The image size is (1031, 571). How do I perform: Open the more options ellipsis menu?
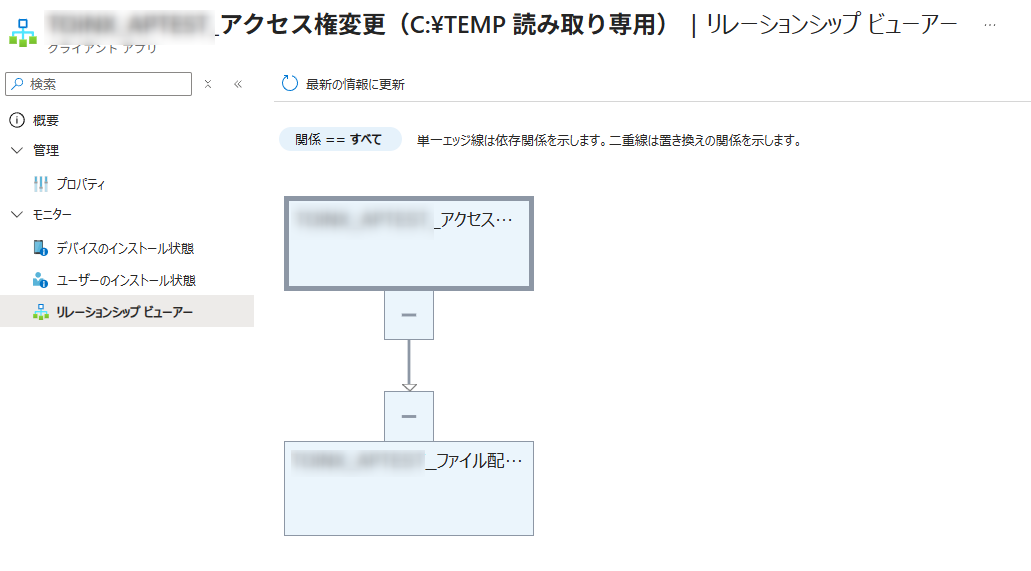989,25
